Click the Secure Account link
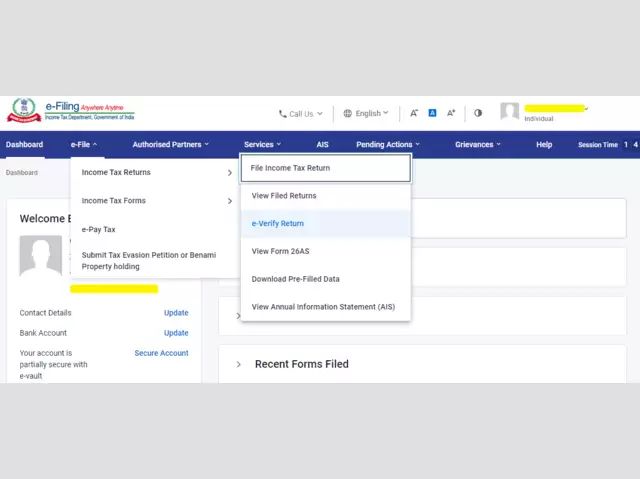 coord(161,353)
